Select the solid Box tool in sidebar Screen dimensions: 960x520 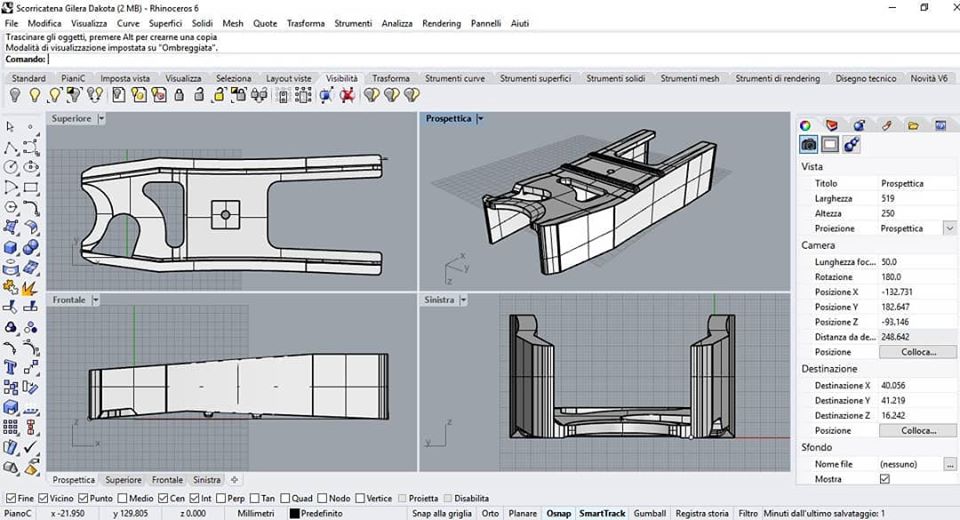11,247
